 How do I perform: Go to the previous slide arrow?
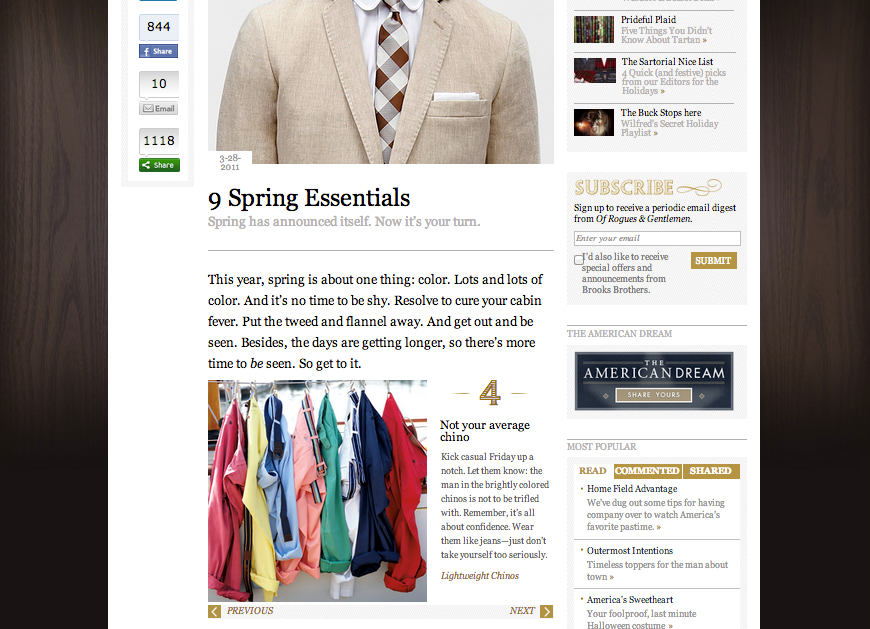click(214, 611)
